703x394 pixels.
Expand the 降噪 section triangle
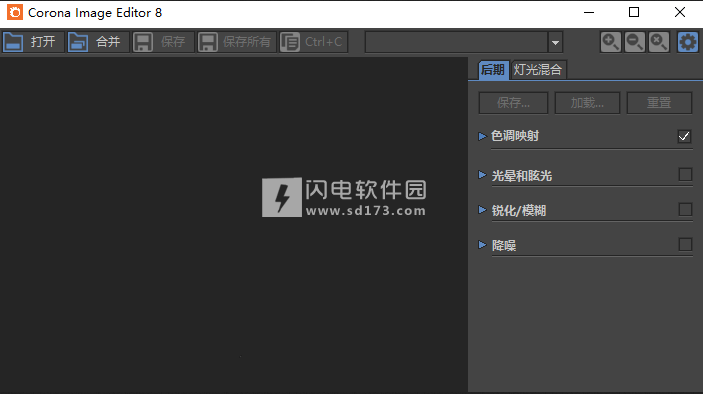point(482,245)
